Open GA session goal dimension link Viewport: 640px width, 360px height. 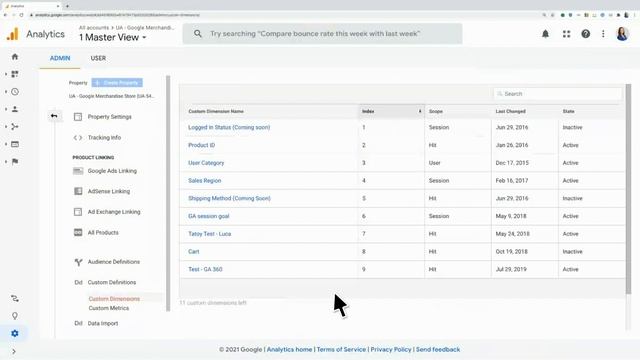(209, 216)
